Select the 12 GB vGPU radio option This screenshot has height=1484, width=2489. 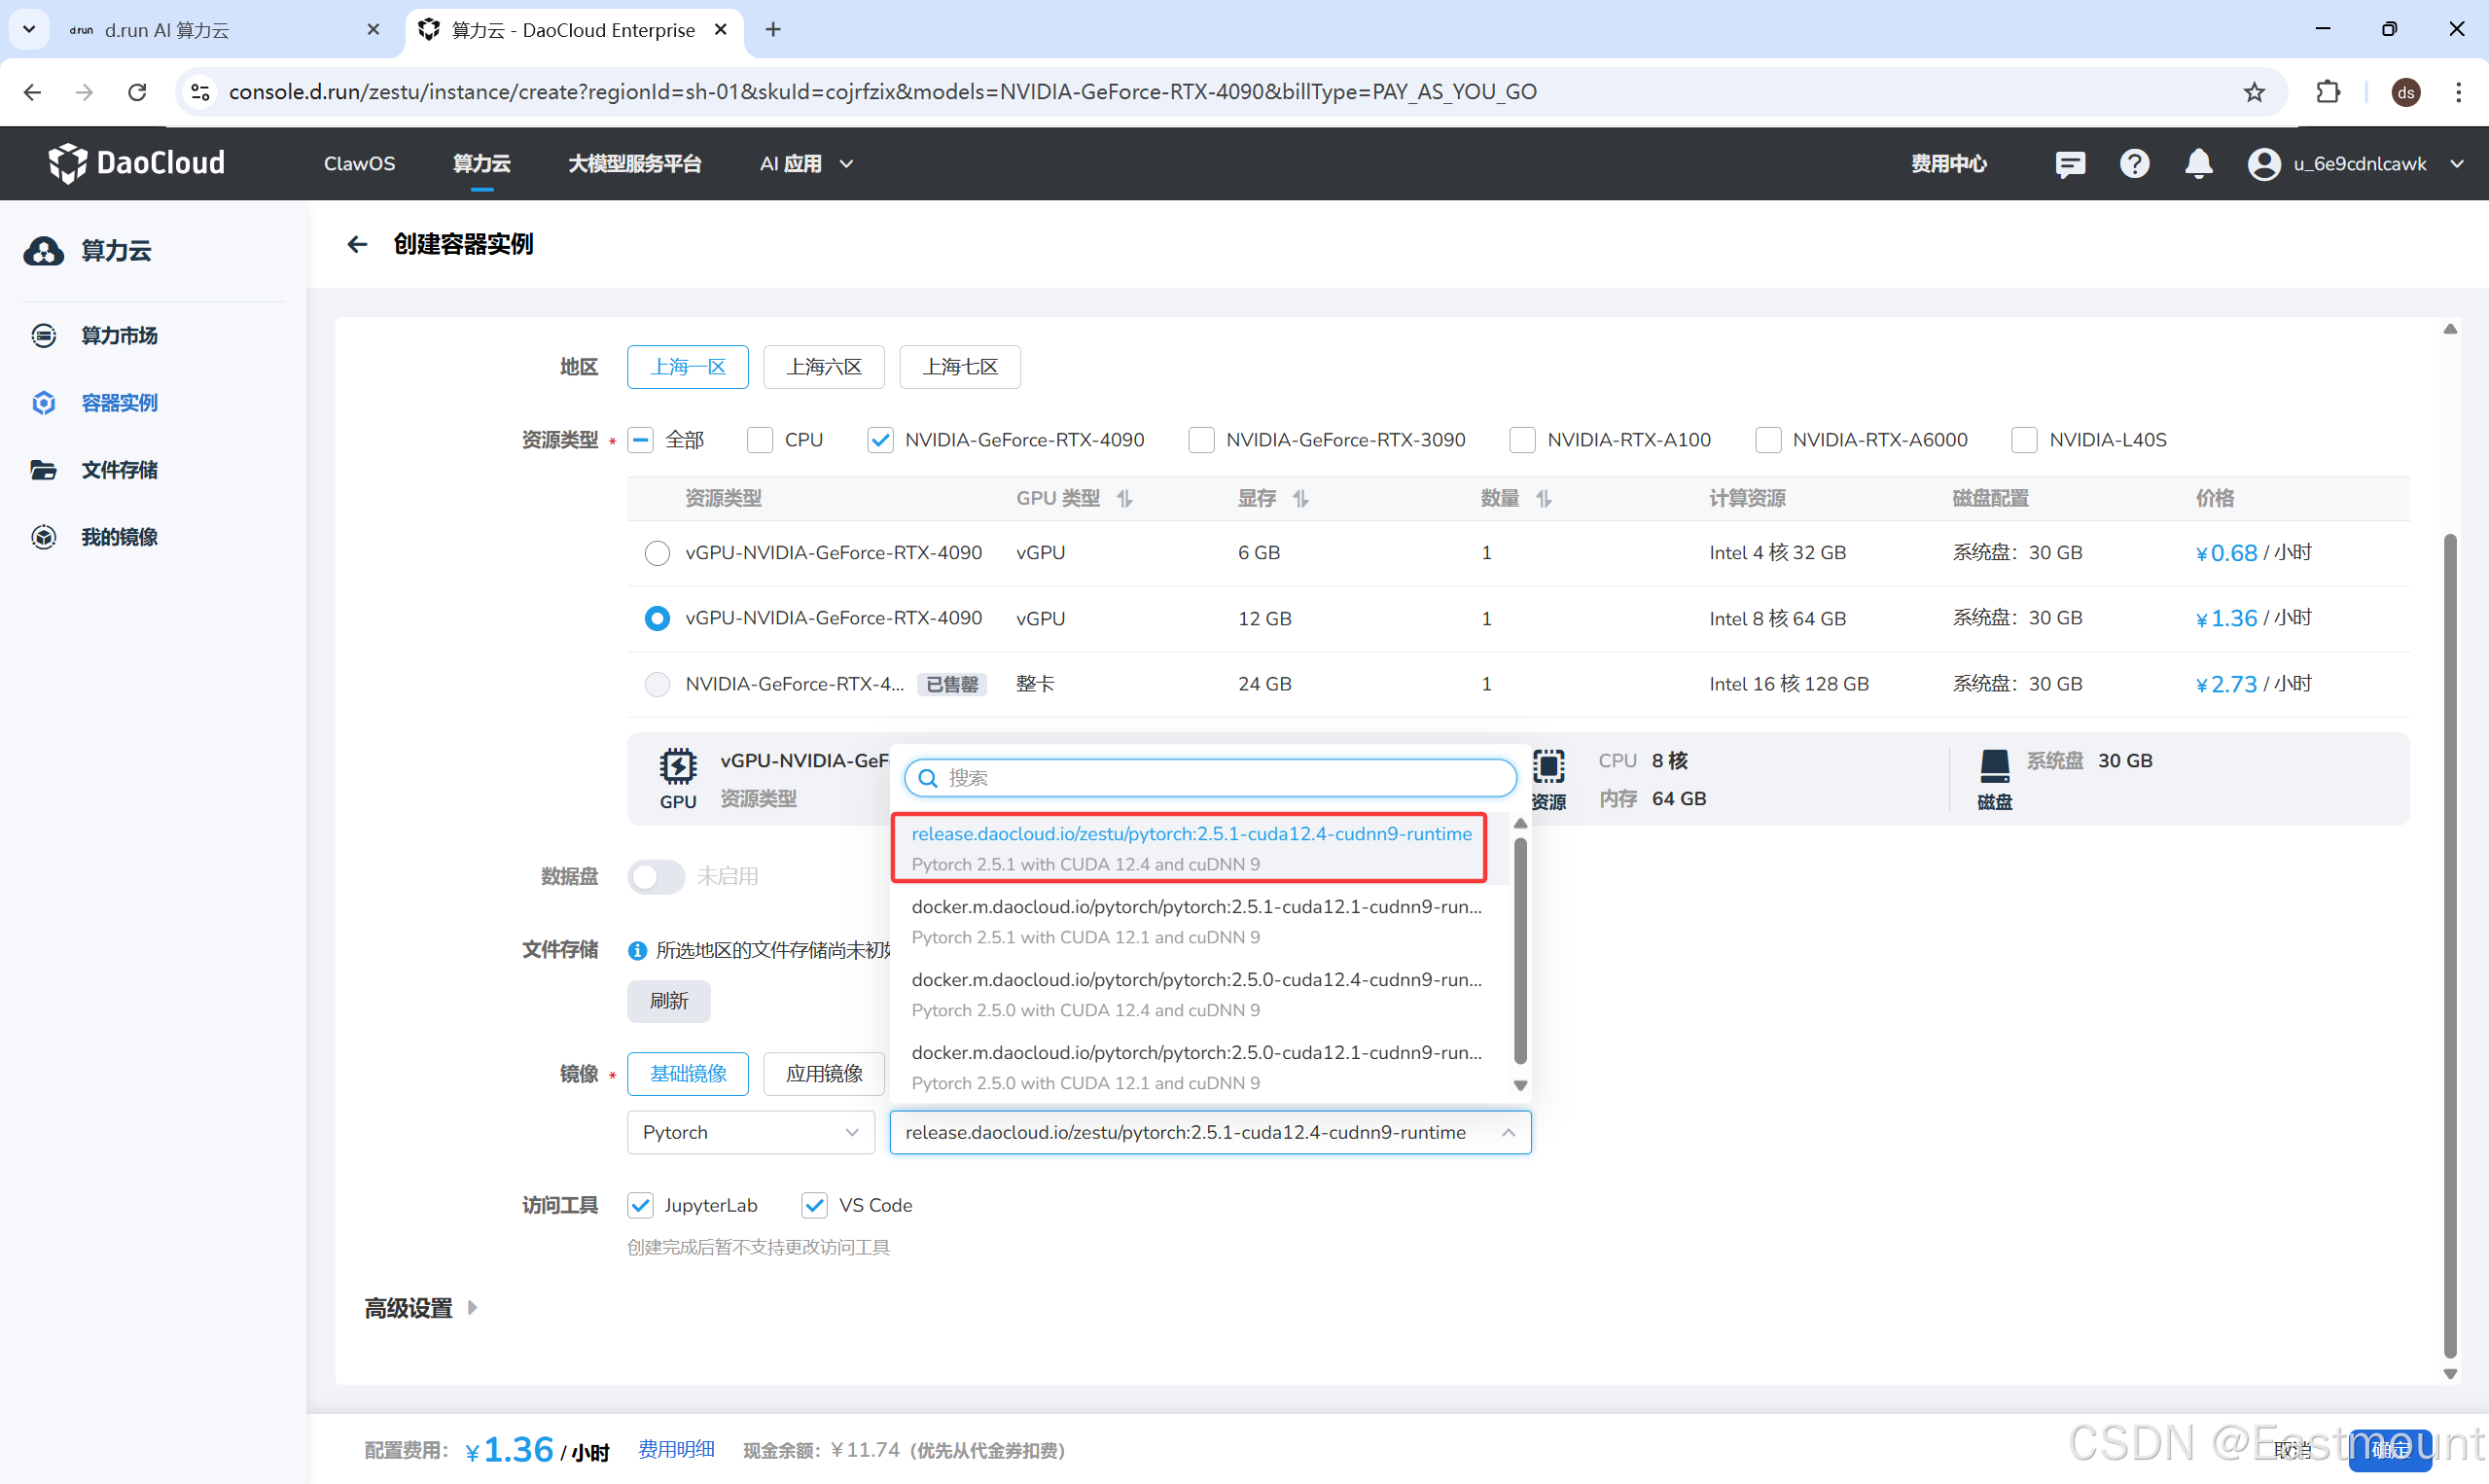click(x=657, y=619)
